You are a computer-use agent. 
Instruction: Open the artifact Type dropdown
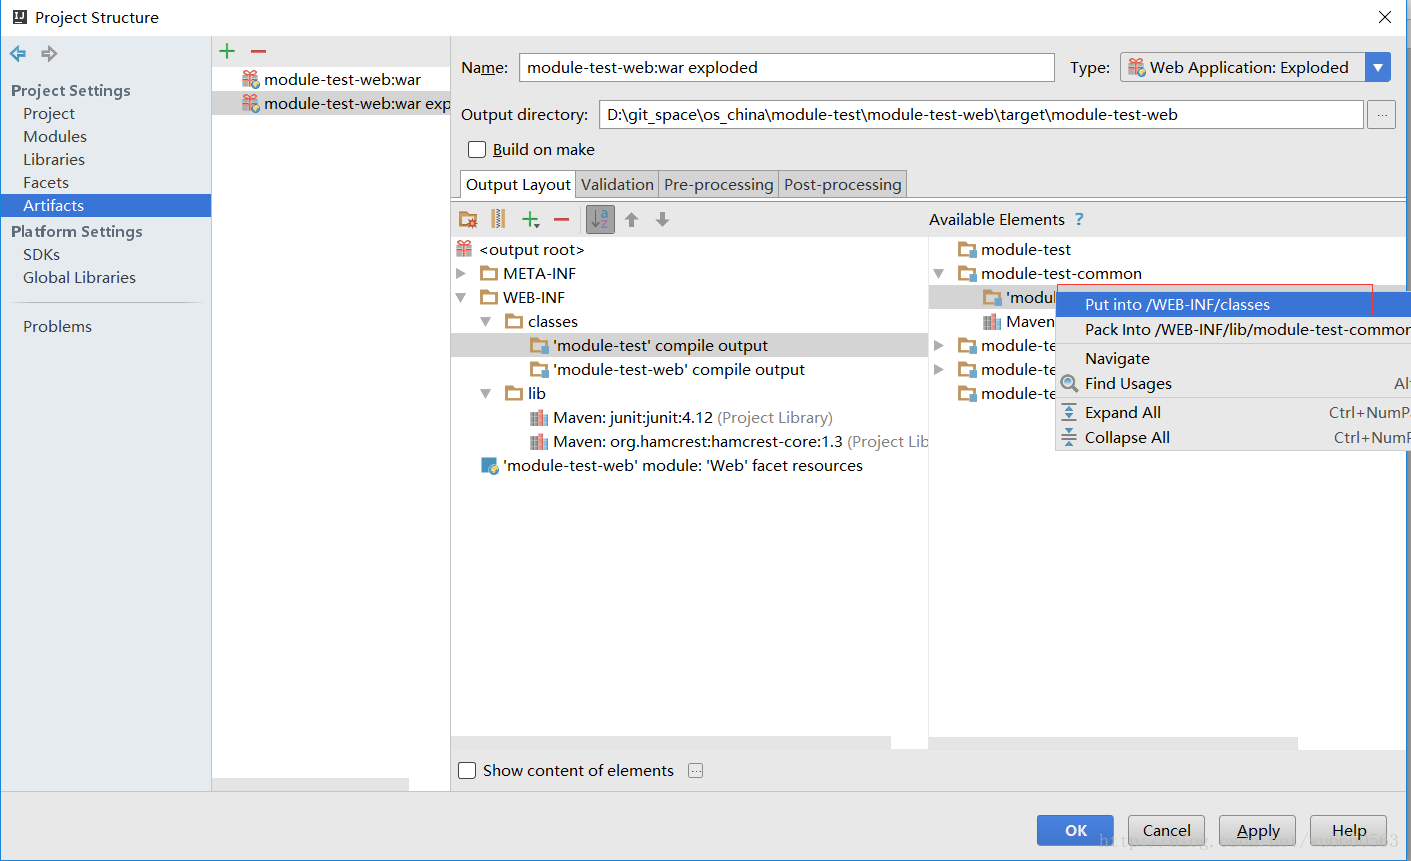point(1378,68)
